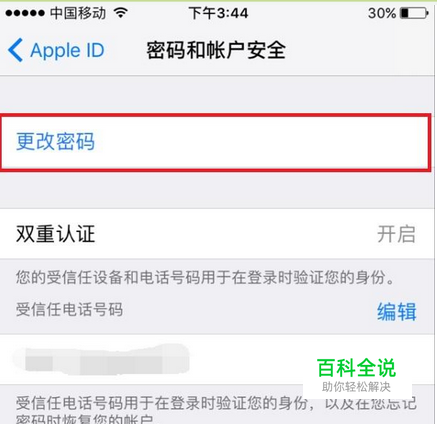Screen dimensions: 437x424
Task: Tap the 中国移动 carrier label
Action: click(x=78, y=13)
